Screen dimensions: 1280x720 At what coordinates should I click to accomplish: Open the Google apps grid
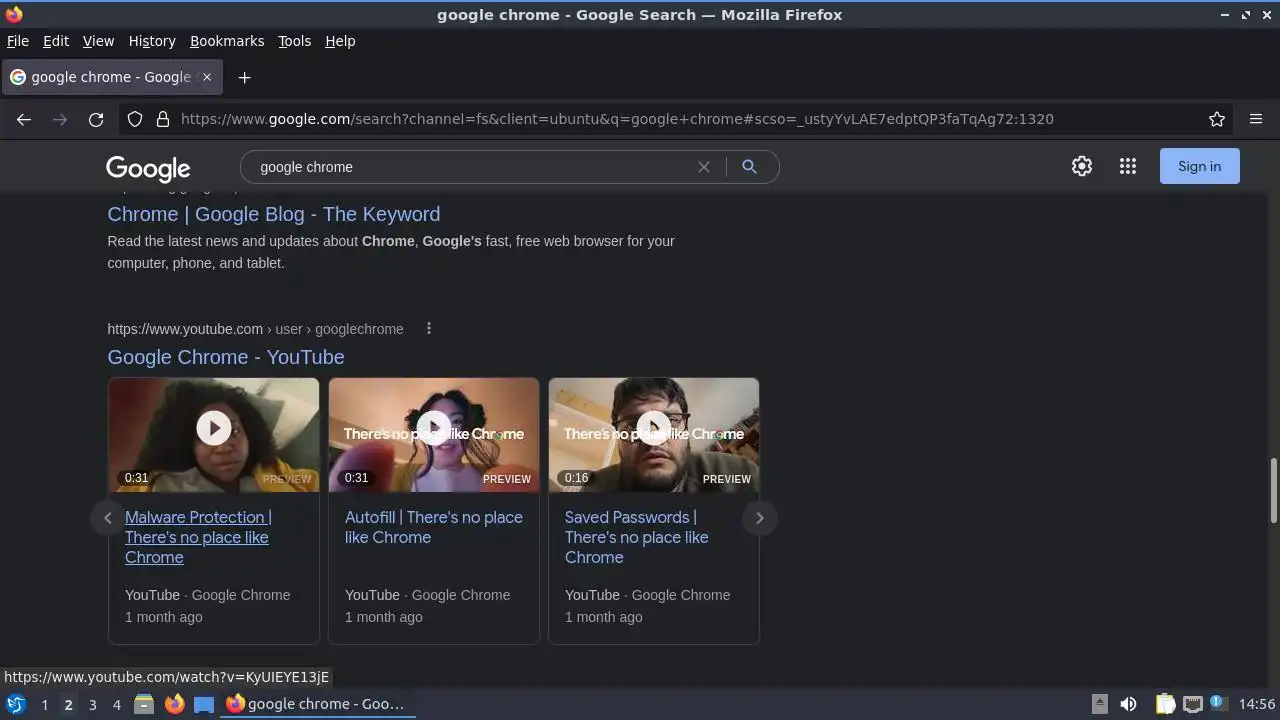click(x=1128, y=166)
